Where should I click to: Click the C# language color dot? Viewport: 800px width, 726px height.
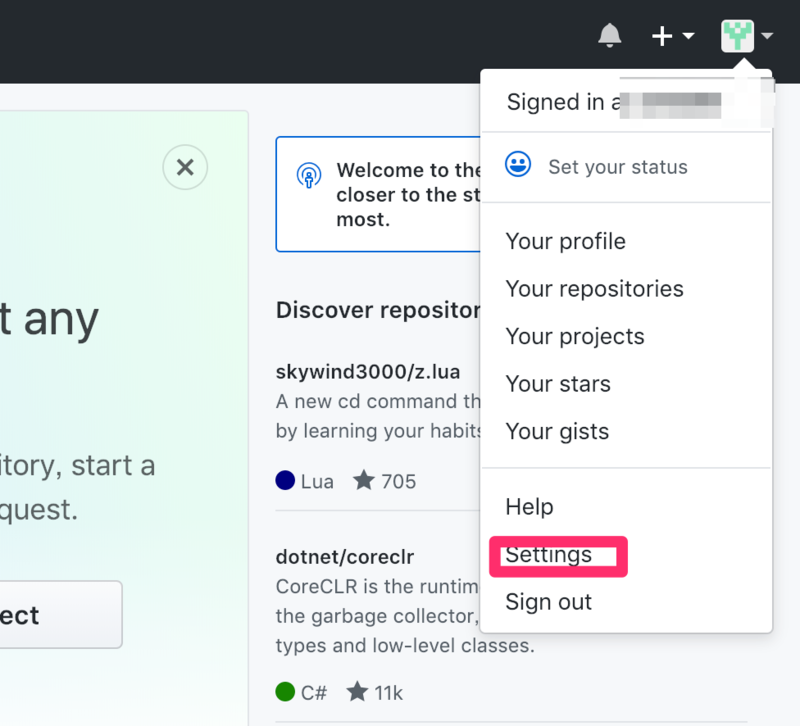(285, 692)
